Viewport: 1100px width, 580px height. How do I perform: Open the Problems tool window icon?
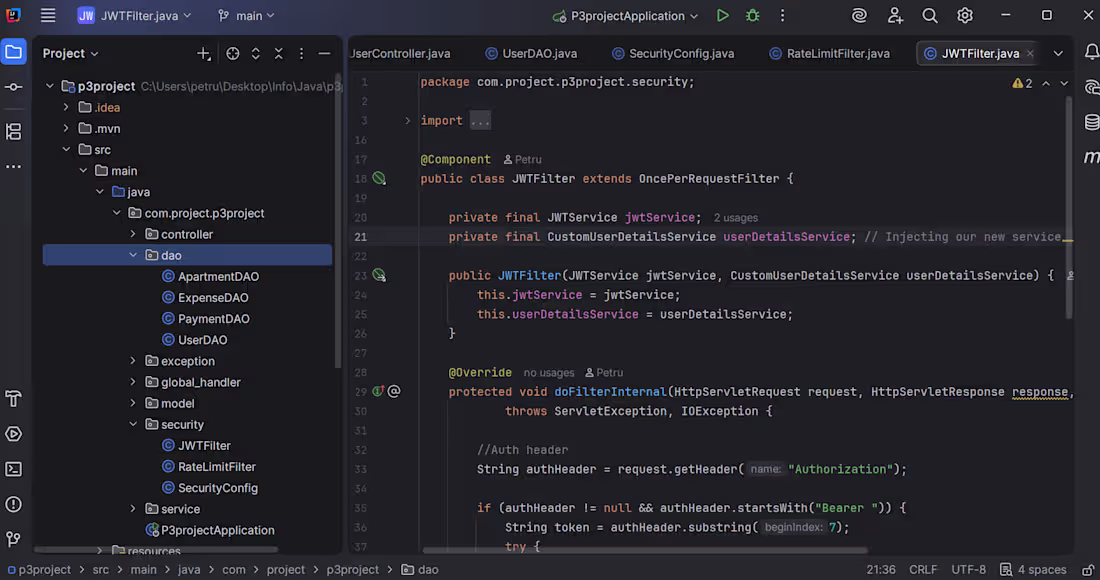[13, 504]
